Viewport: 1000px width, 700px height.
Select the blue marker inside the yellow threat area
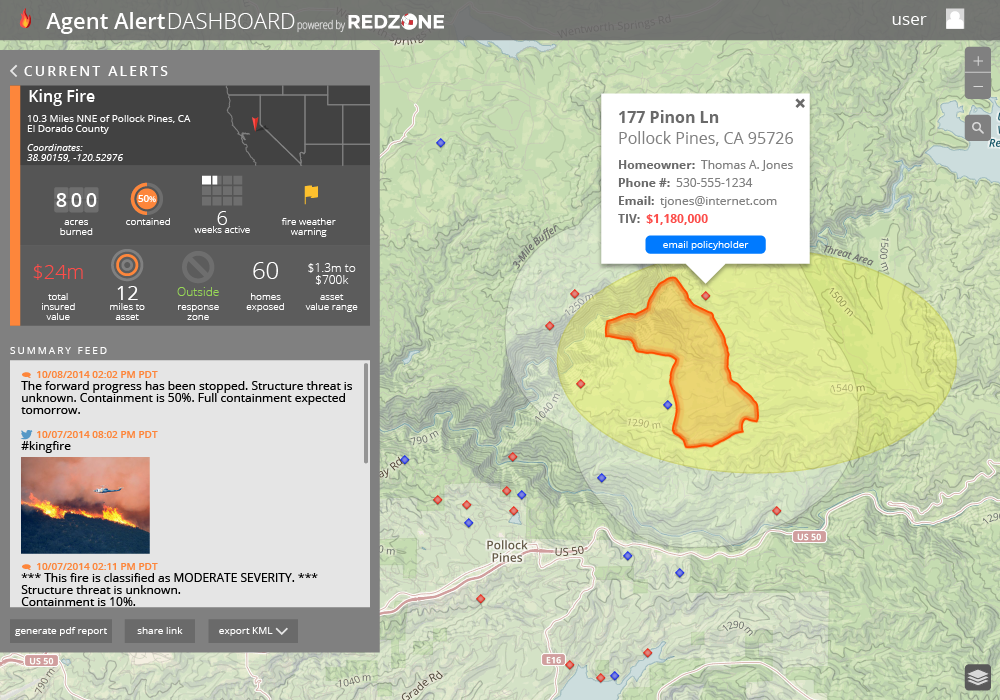click(x=668, y=405)
